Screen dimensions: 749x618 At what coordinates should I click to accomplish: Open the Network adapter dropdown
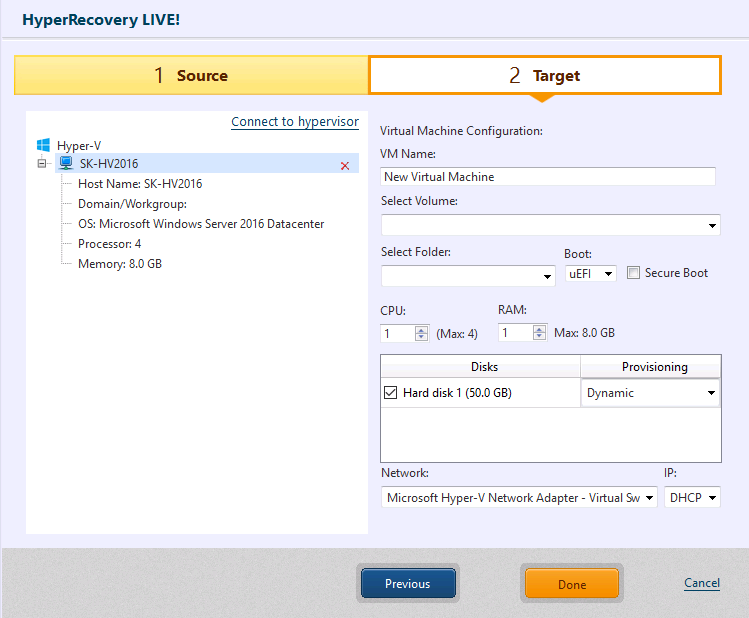click(x=519, y=498)
